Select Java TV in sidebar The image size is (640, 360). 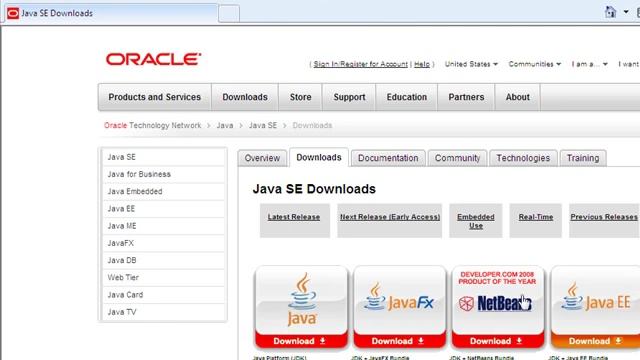click(x=163, y=312)
